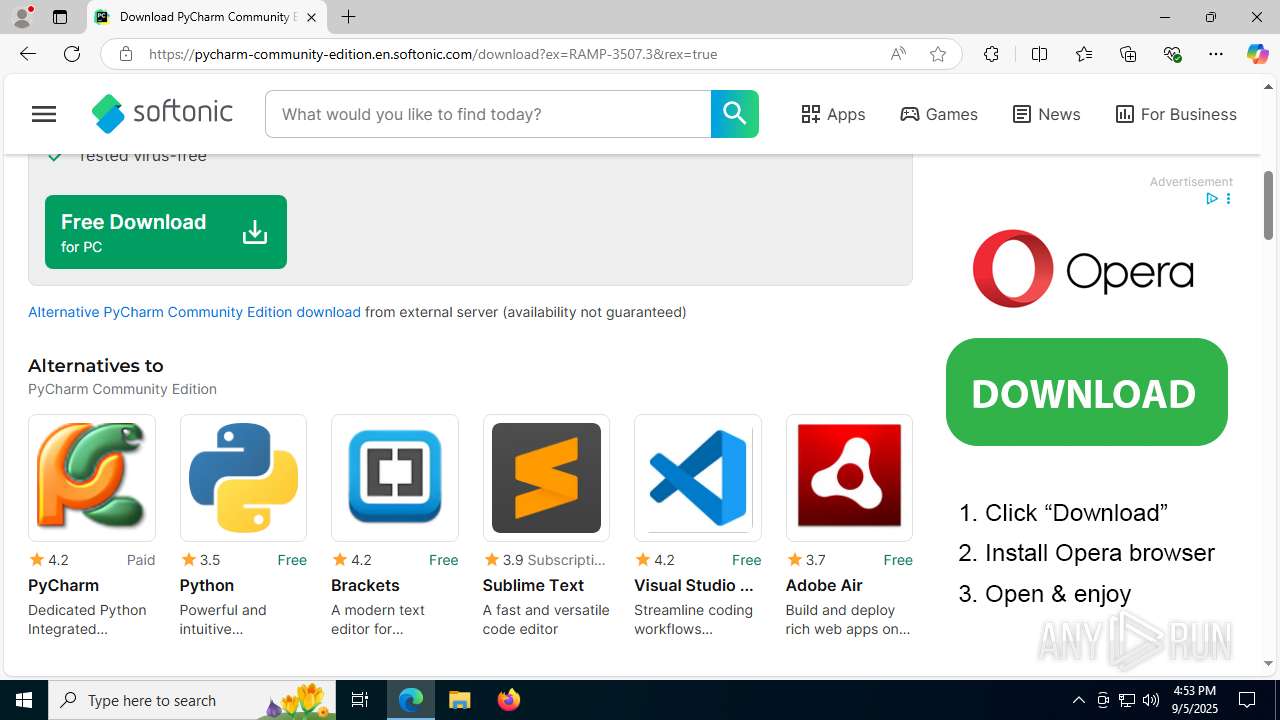This screenshot has height=720, width=1280.
Task: Click the page vertical scrollbar thumb
Action: 1269,205
